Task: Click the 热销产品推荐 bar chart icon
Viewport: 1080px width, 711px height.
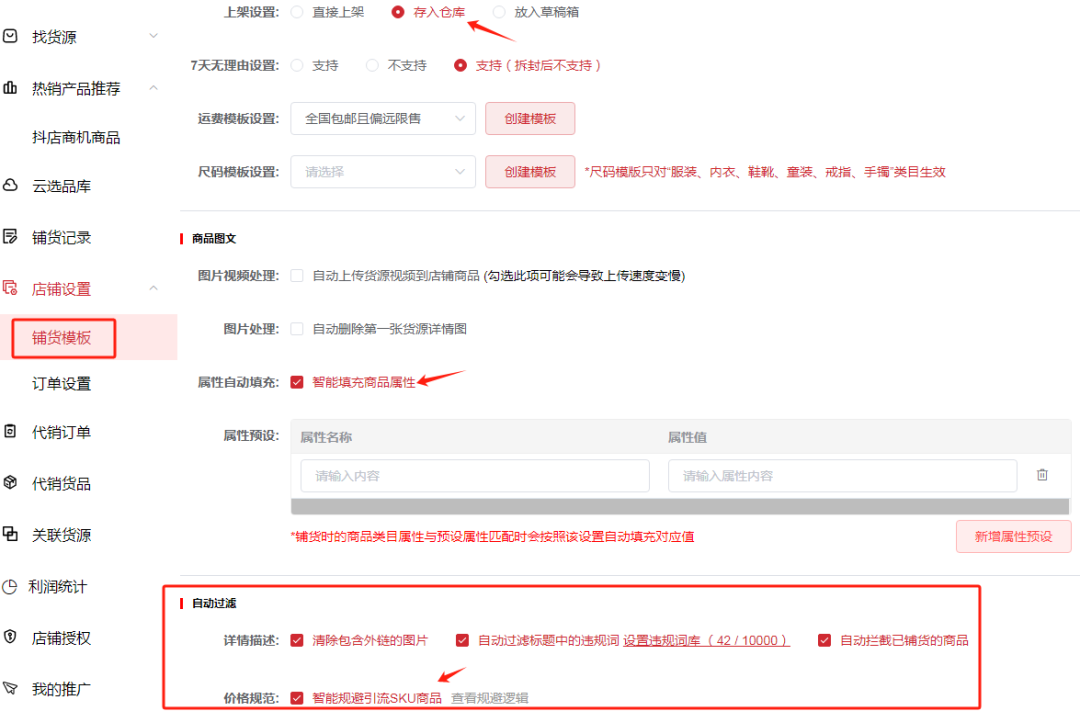Action: tap(10, 87)
